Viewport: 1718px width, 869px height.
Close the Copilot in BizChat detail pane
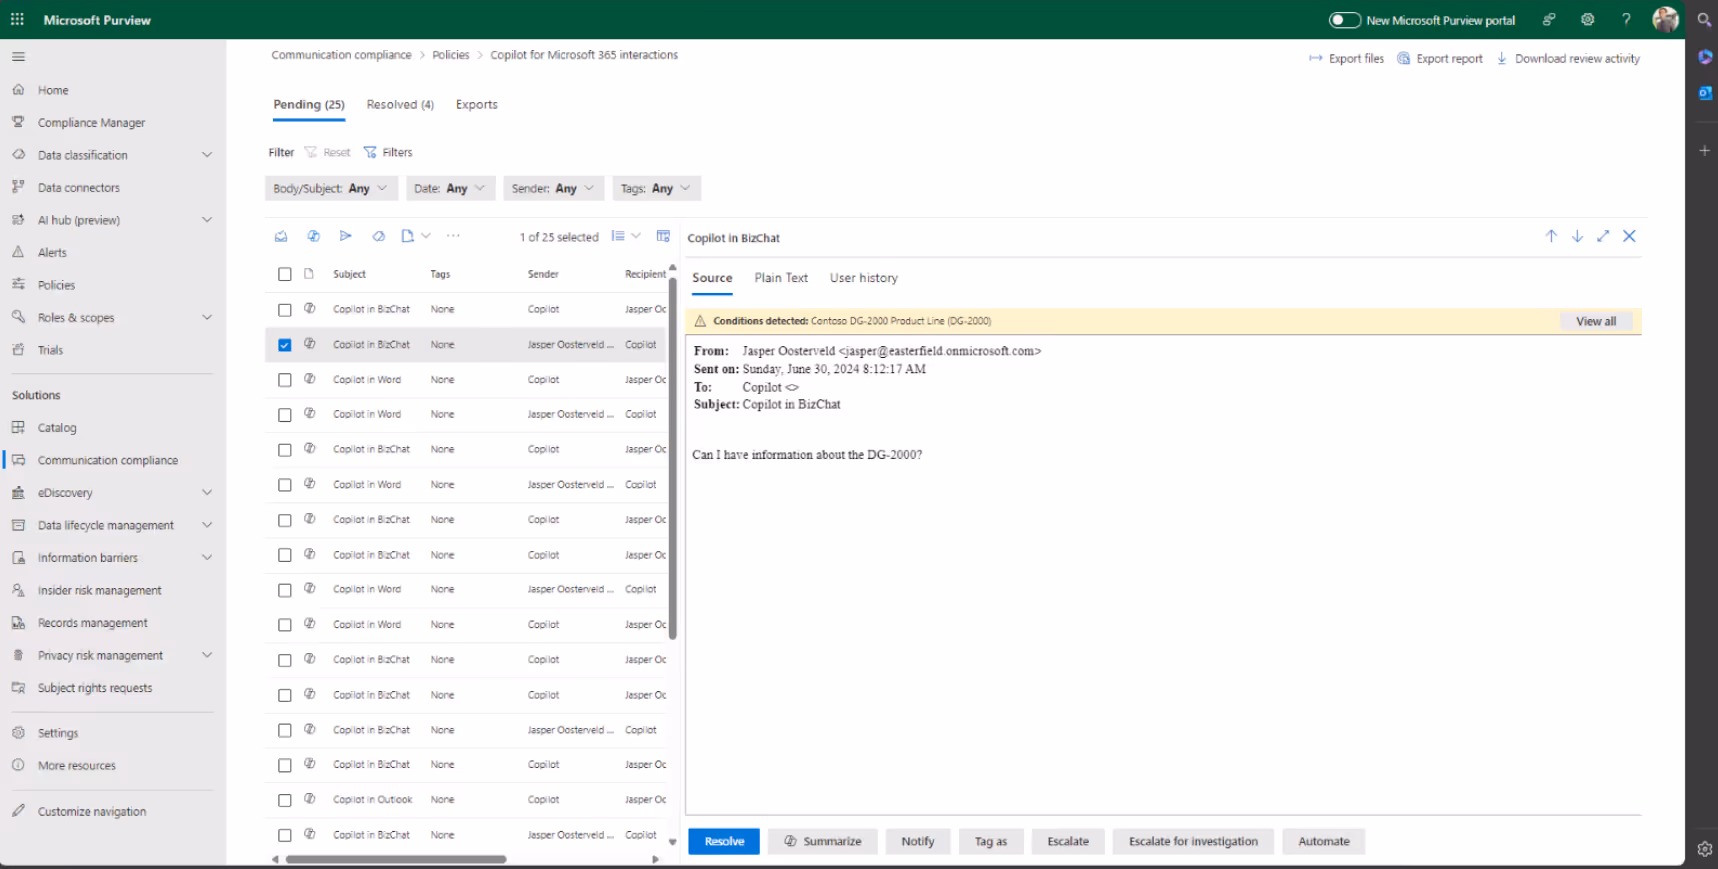click(1629, 236)
